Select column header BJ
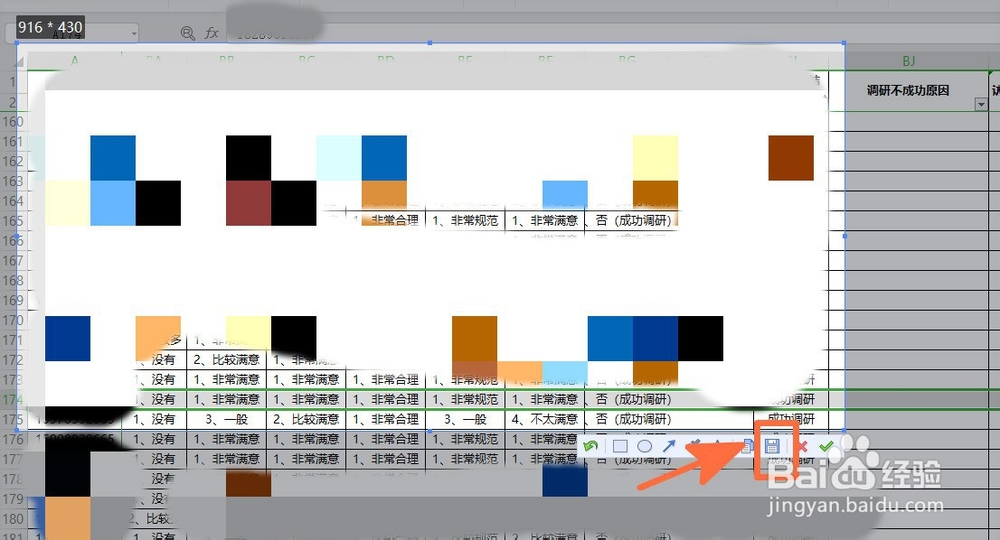1000x540 pixels. (909, 61)
